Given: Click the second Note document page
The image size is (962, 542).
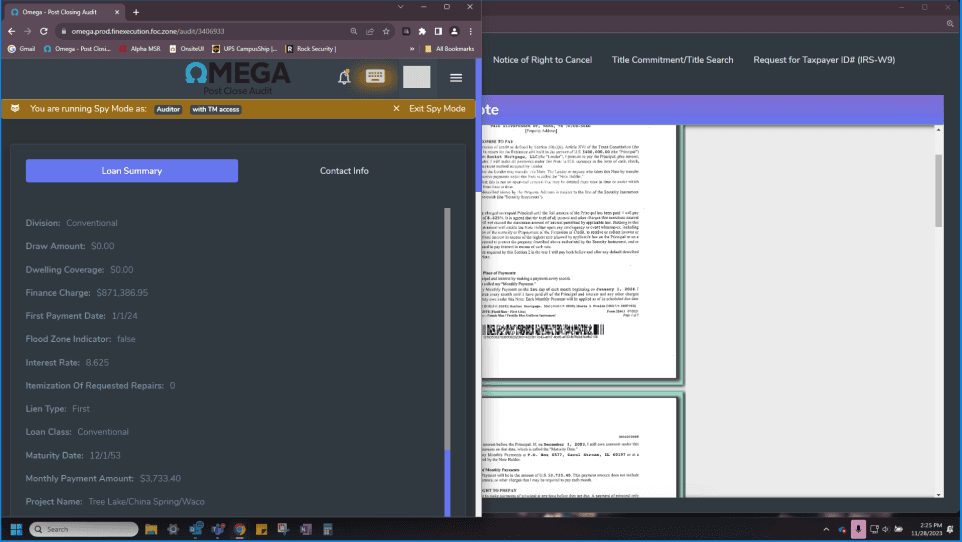Looking at the screenshot, I should click(579, 447).
